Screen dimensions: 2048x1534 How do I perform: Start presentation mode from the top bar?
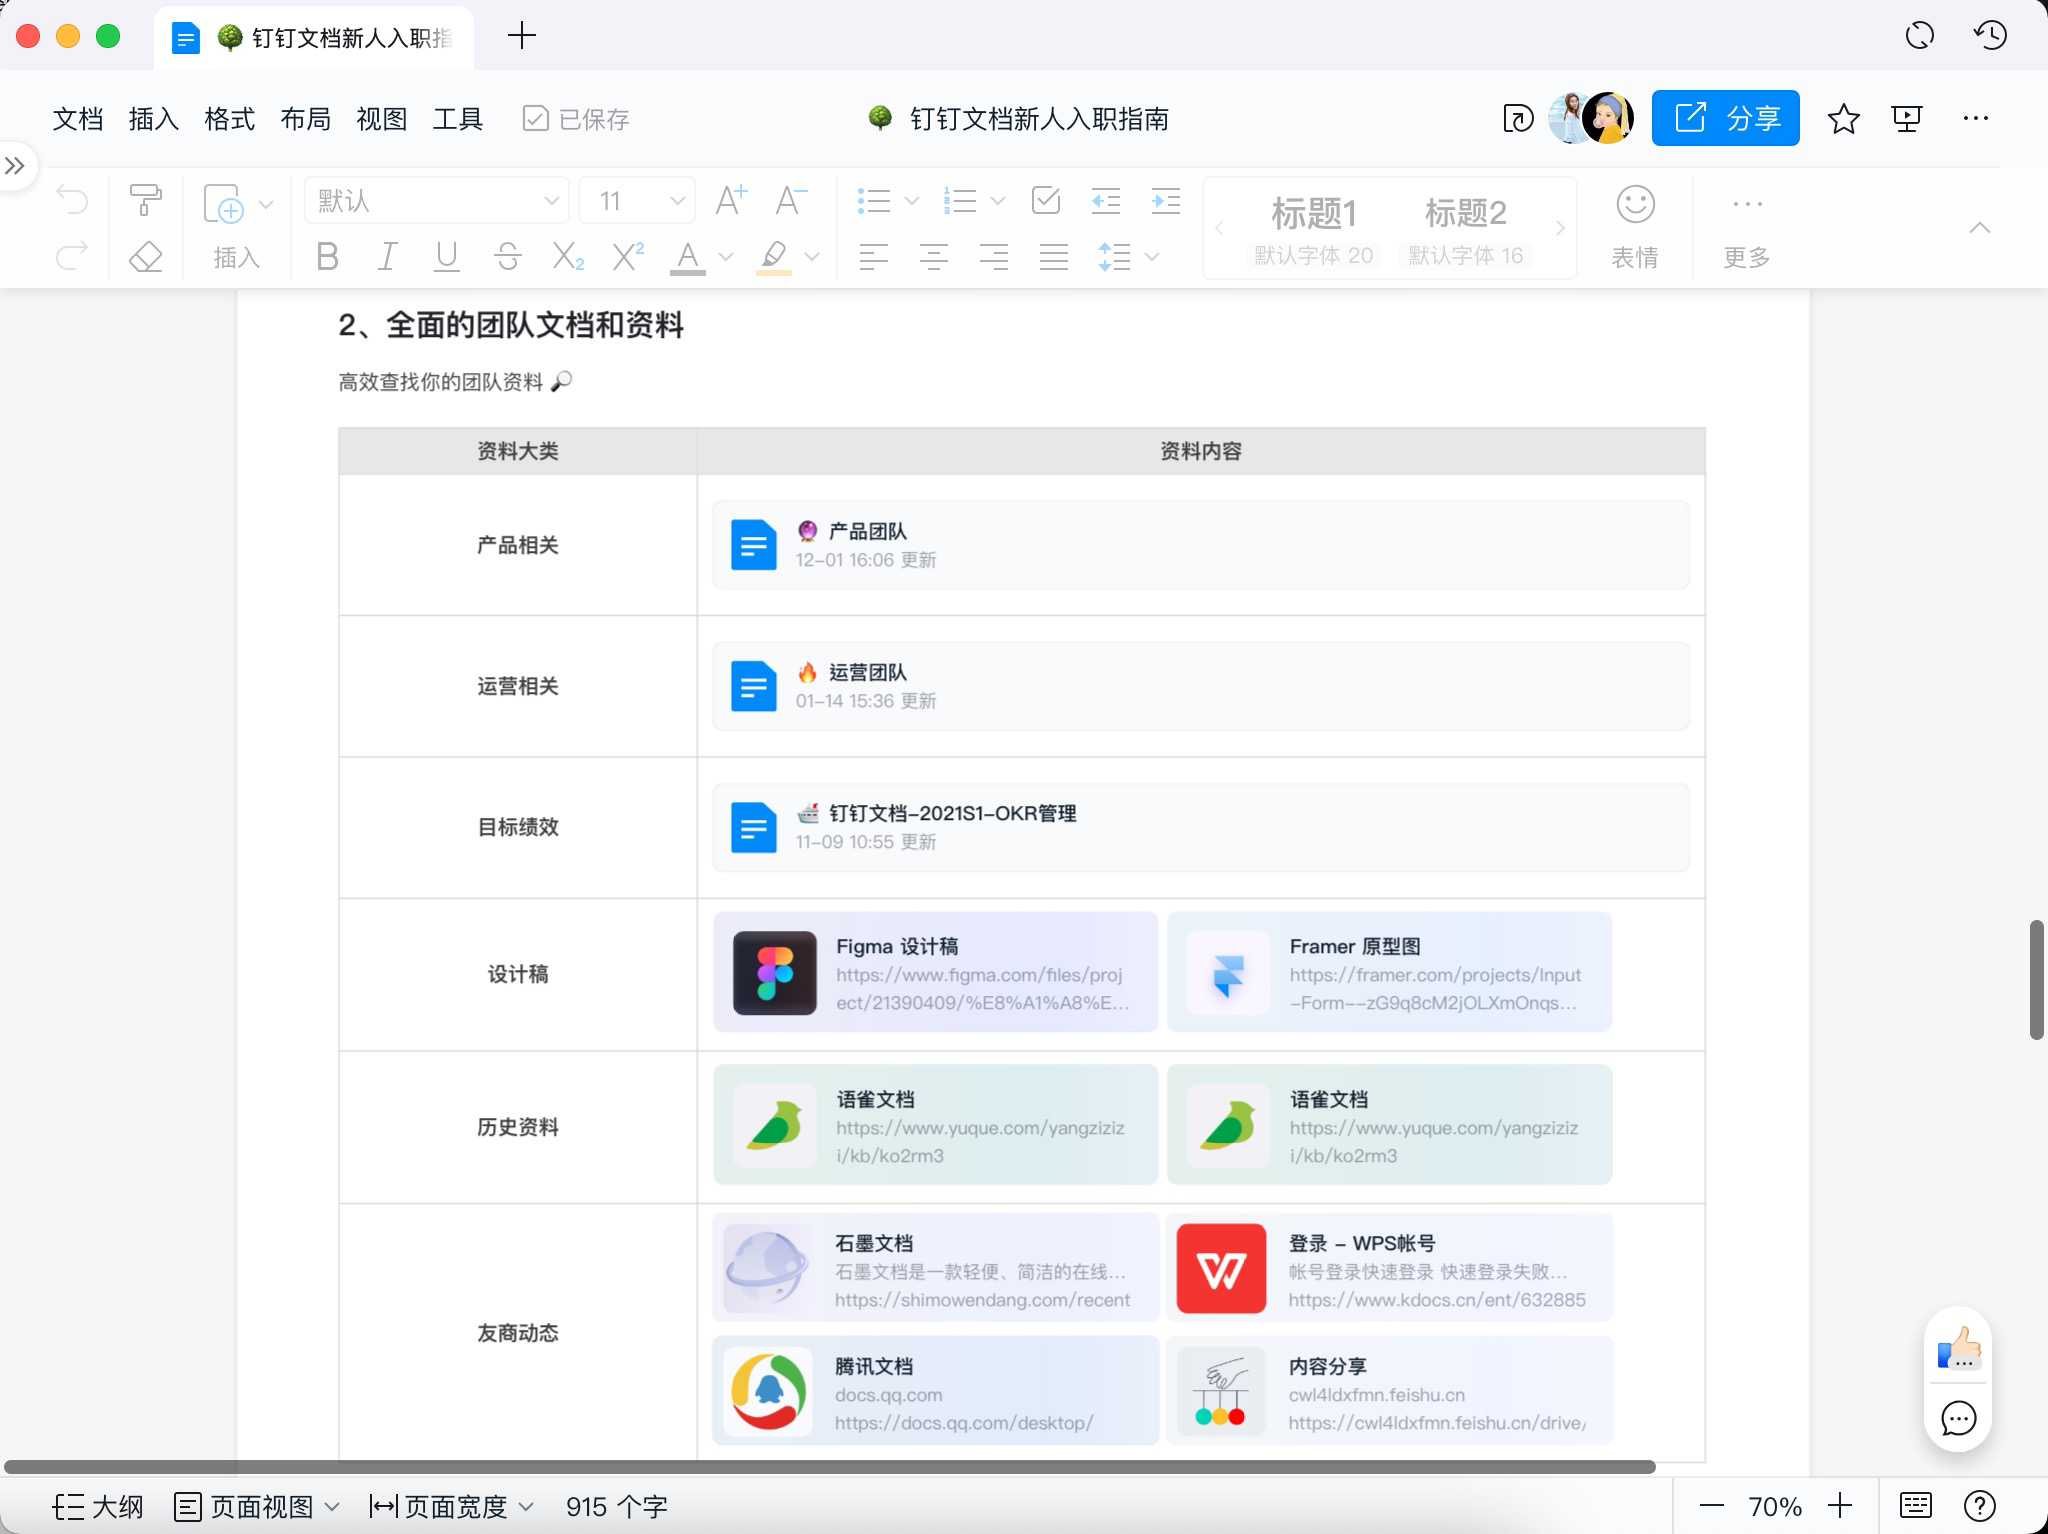(1908, 118)
